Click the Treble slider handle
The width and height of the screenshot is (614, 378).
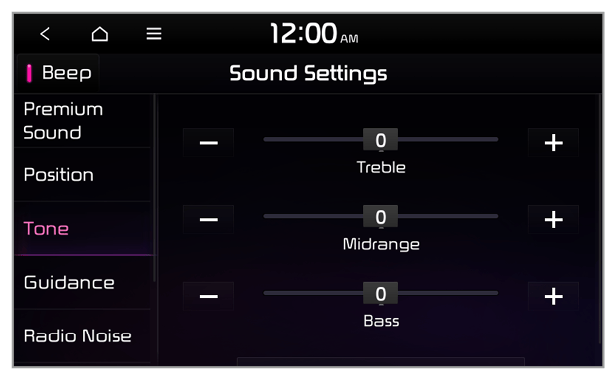380,139
